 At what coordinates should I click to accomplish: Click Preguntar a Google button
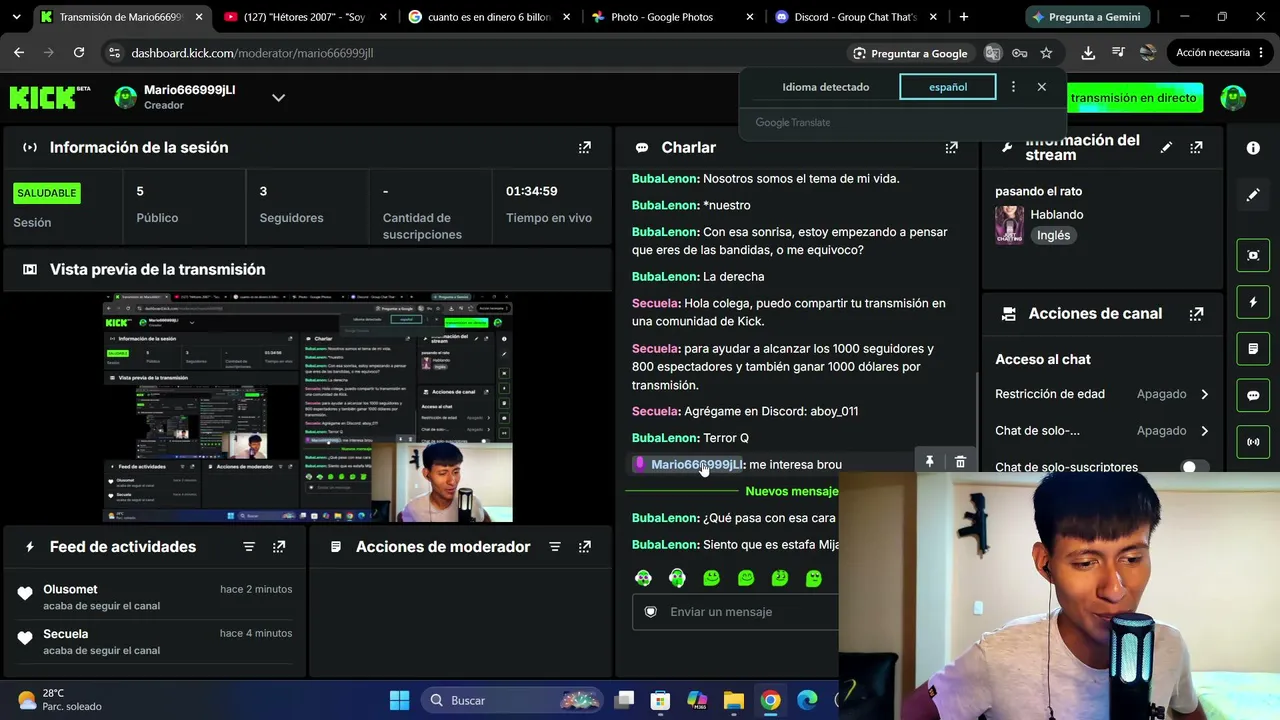click(910, 53)
